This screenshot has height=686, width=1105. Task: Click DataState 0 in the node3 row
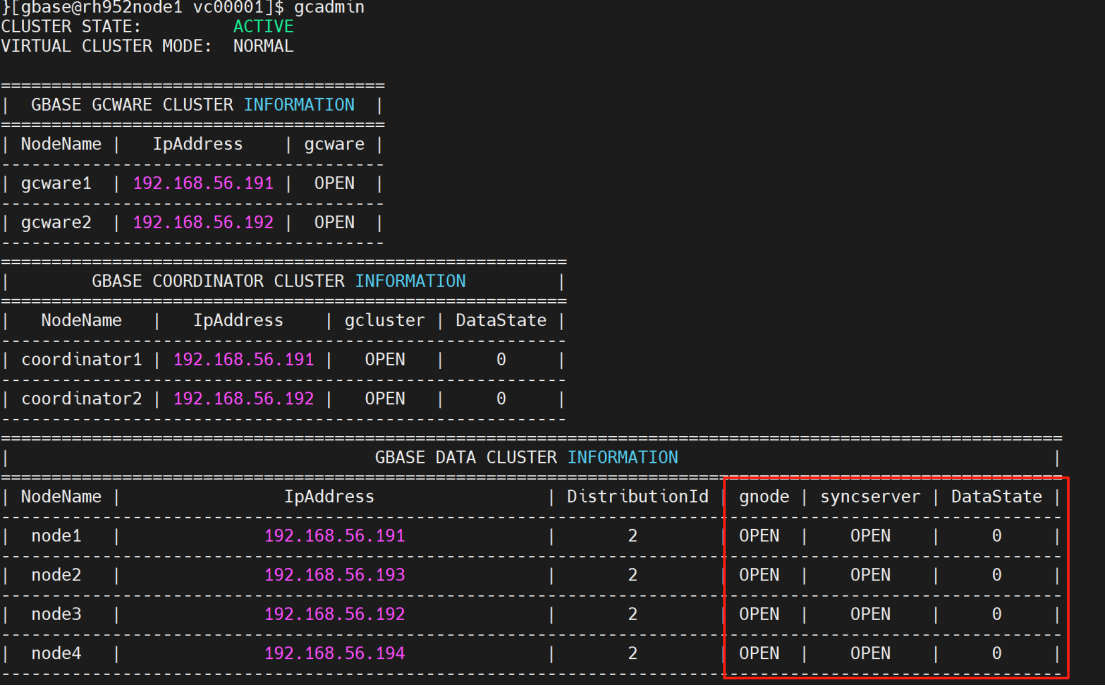pos(996,614)
